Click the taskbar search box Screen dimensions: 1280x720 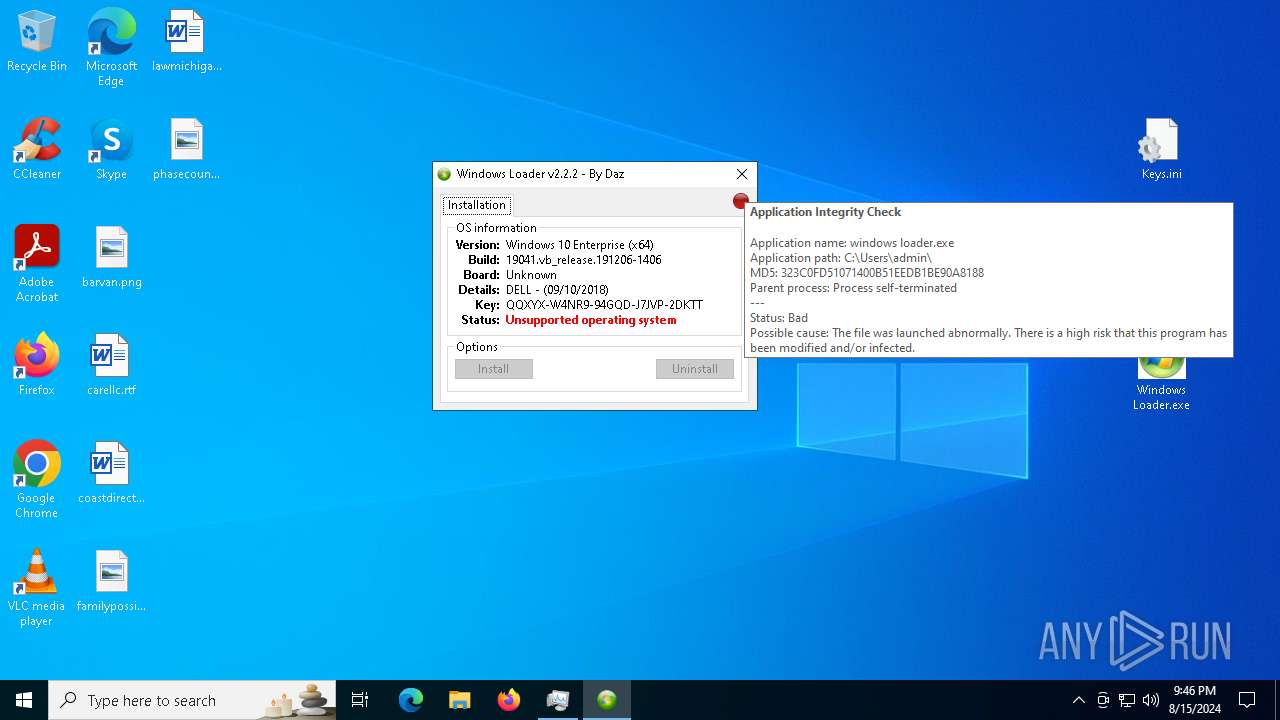point(192,700)
